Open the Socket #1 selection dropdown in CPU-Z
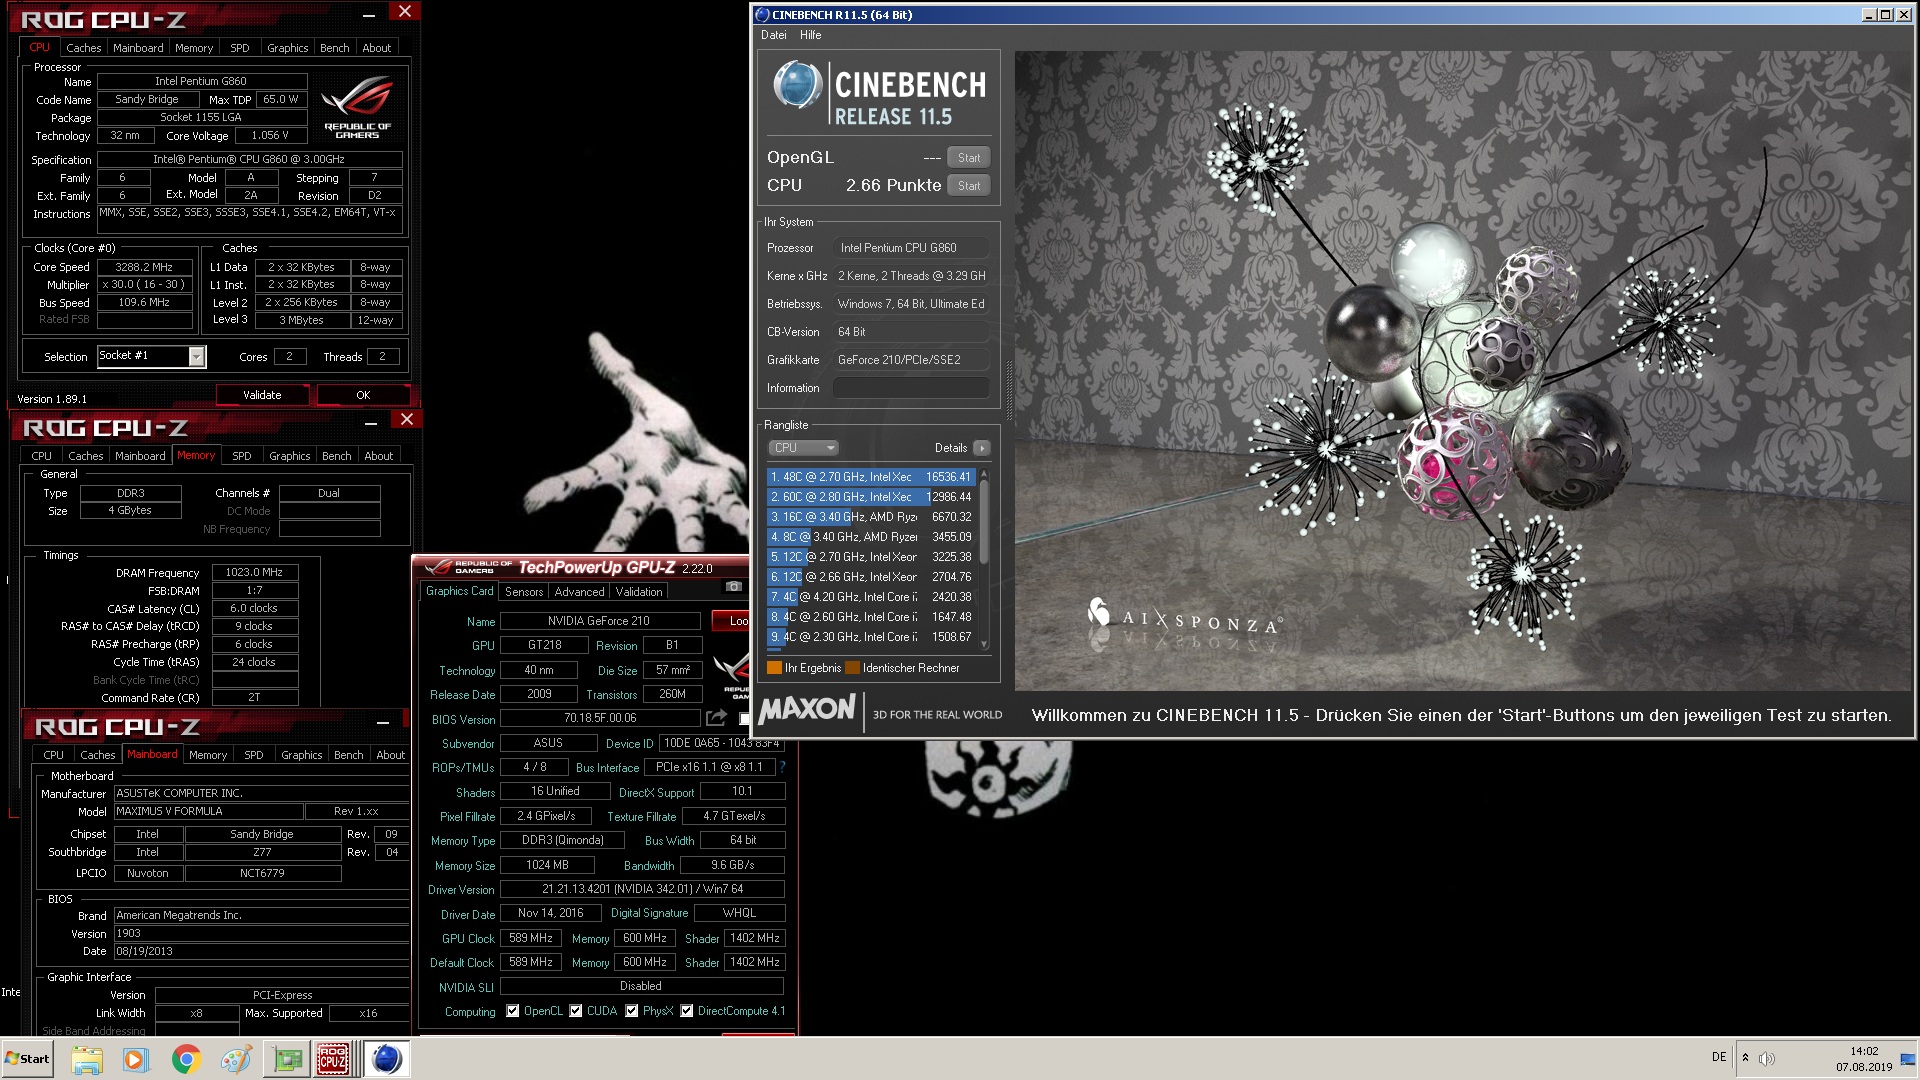Screen dimensions: 1920x1080 [x=197, y=357]
